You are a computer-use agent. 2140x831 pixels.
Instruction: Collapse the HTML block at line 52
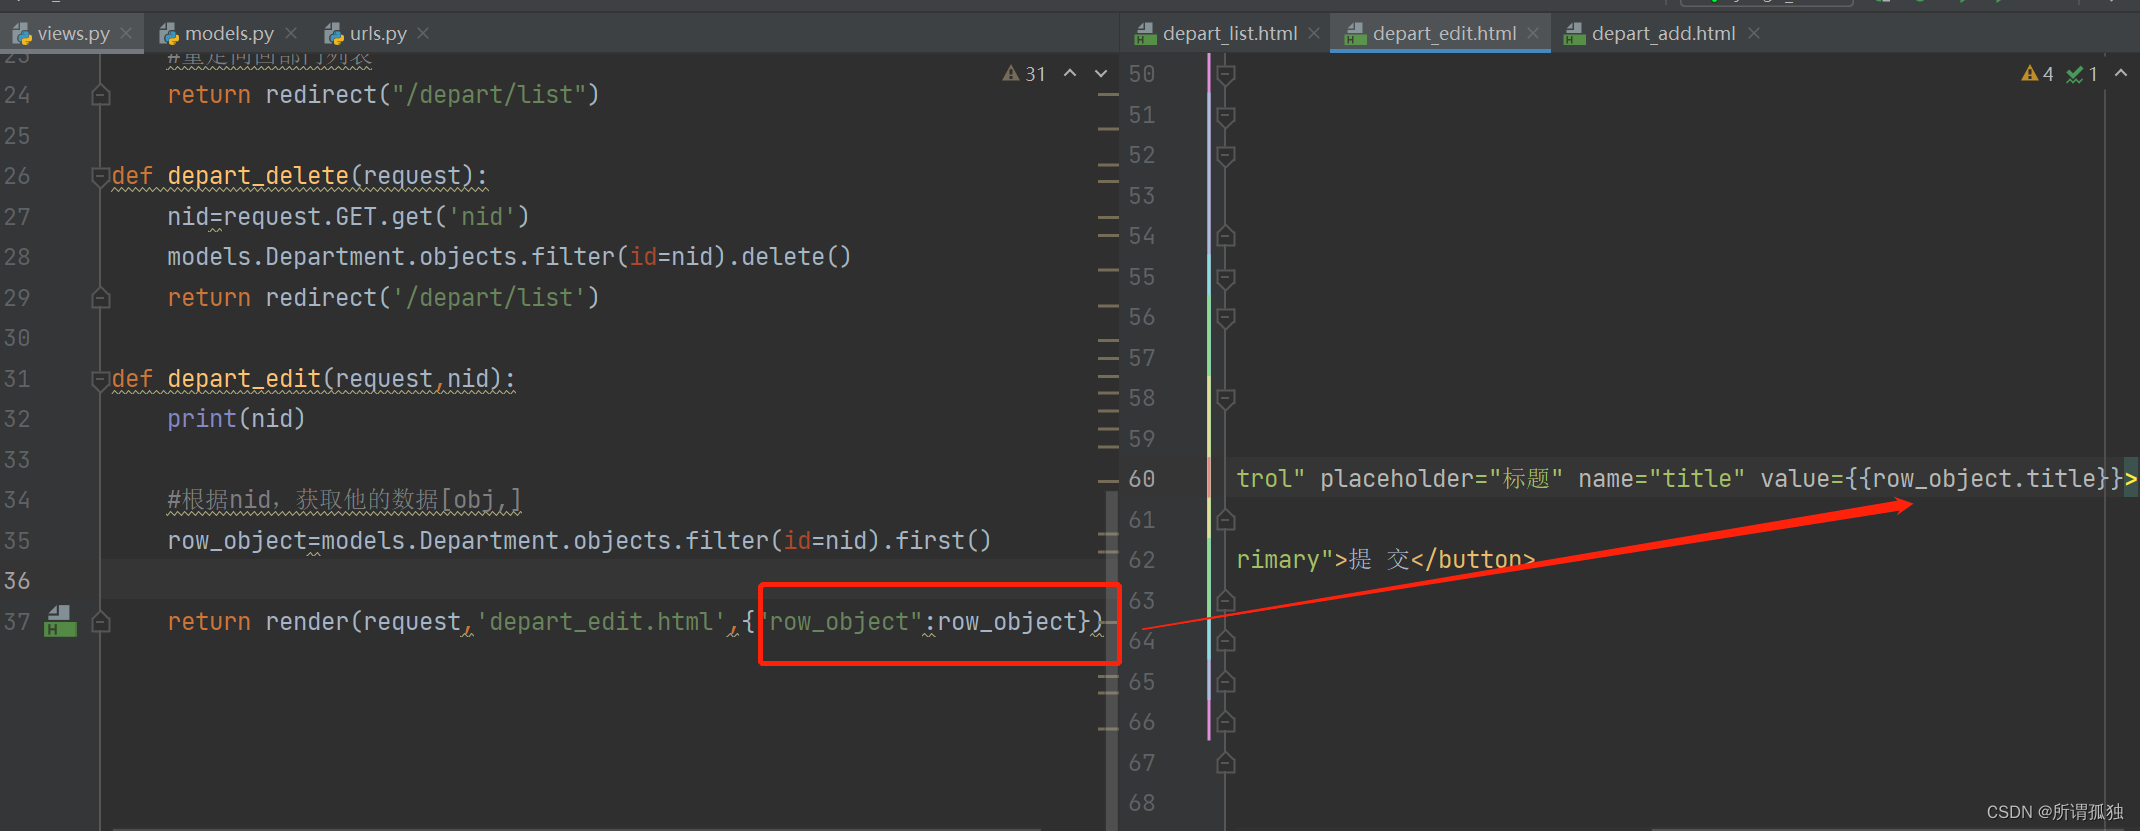click(x=1226, y=156)
